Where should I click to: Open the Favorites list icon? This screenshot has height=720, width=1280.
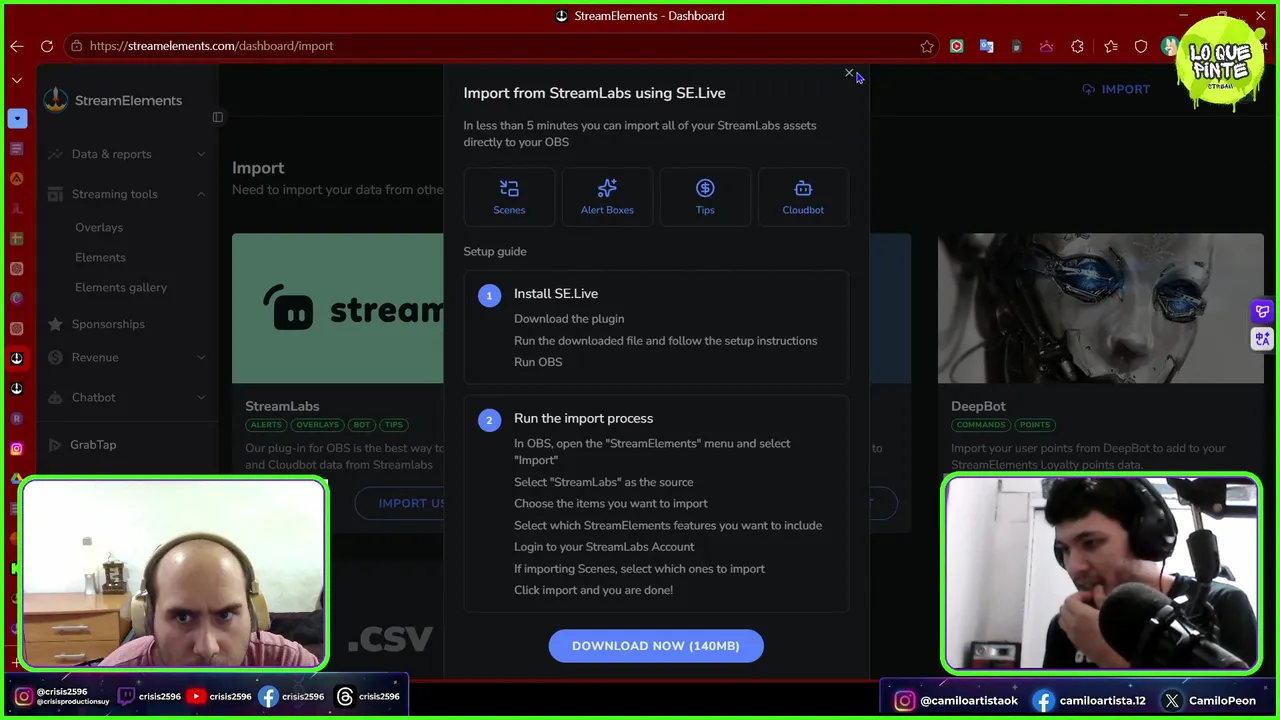click(1110, 46)
